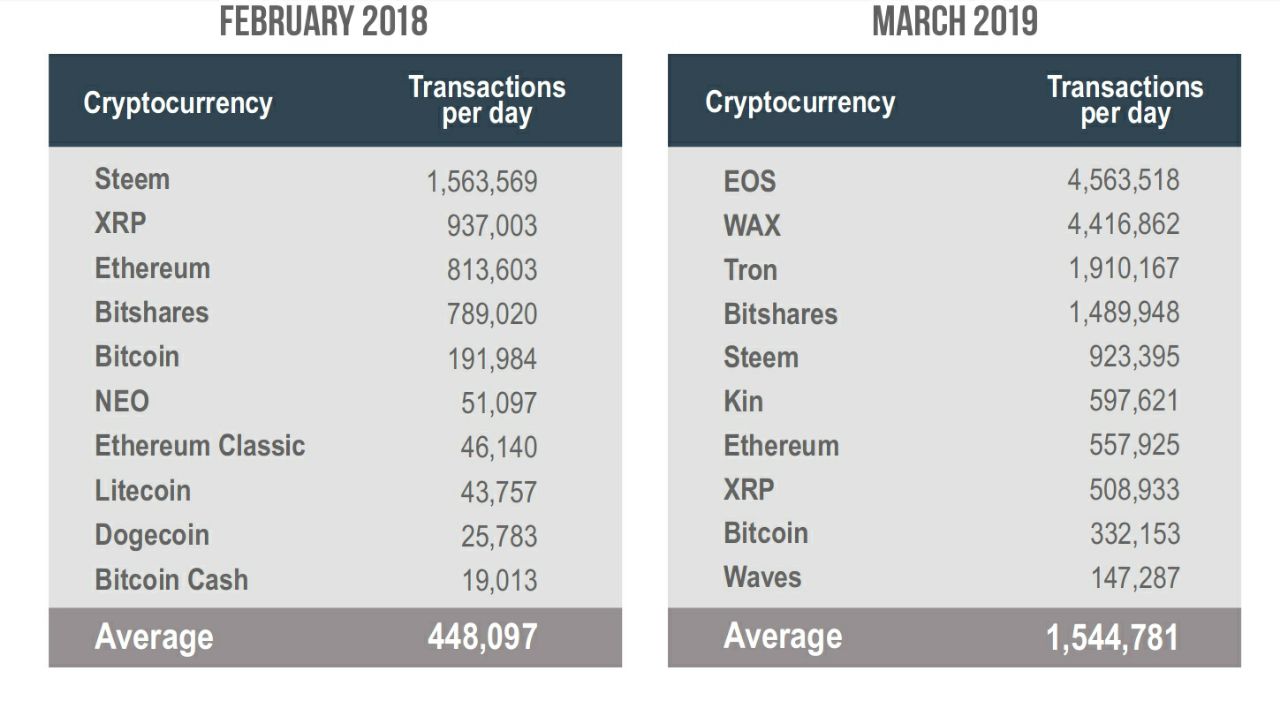Select the Kin row label
This screenshot has height=708, width=1280.
(743, 402)
